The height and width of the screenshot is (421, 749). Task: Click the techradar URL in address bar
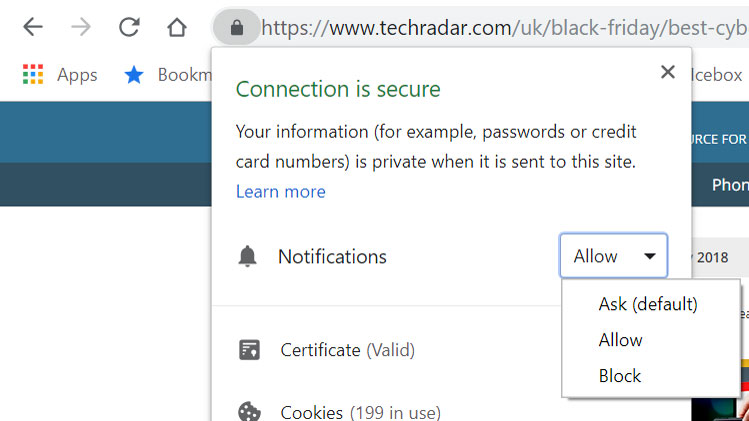click(500, 27)
